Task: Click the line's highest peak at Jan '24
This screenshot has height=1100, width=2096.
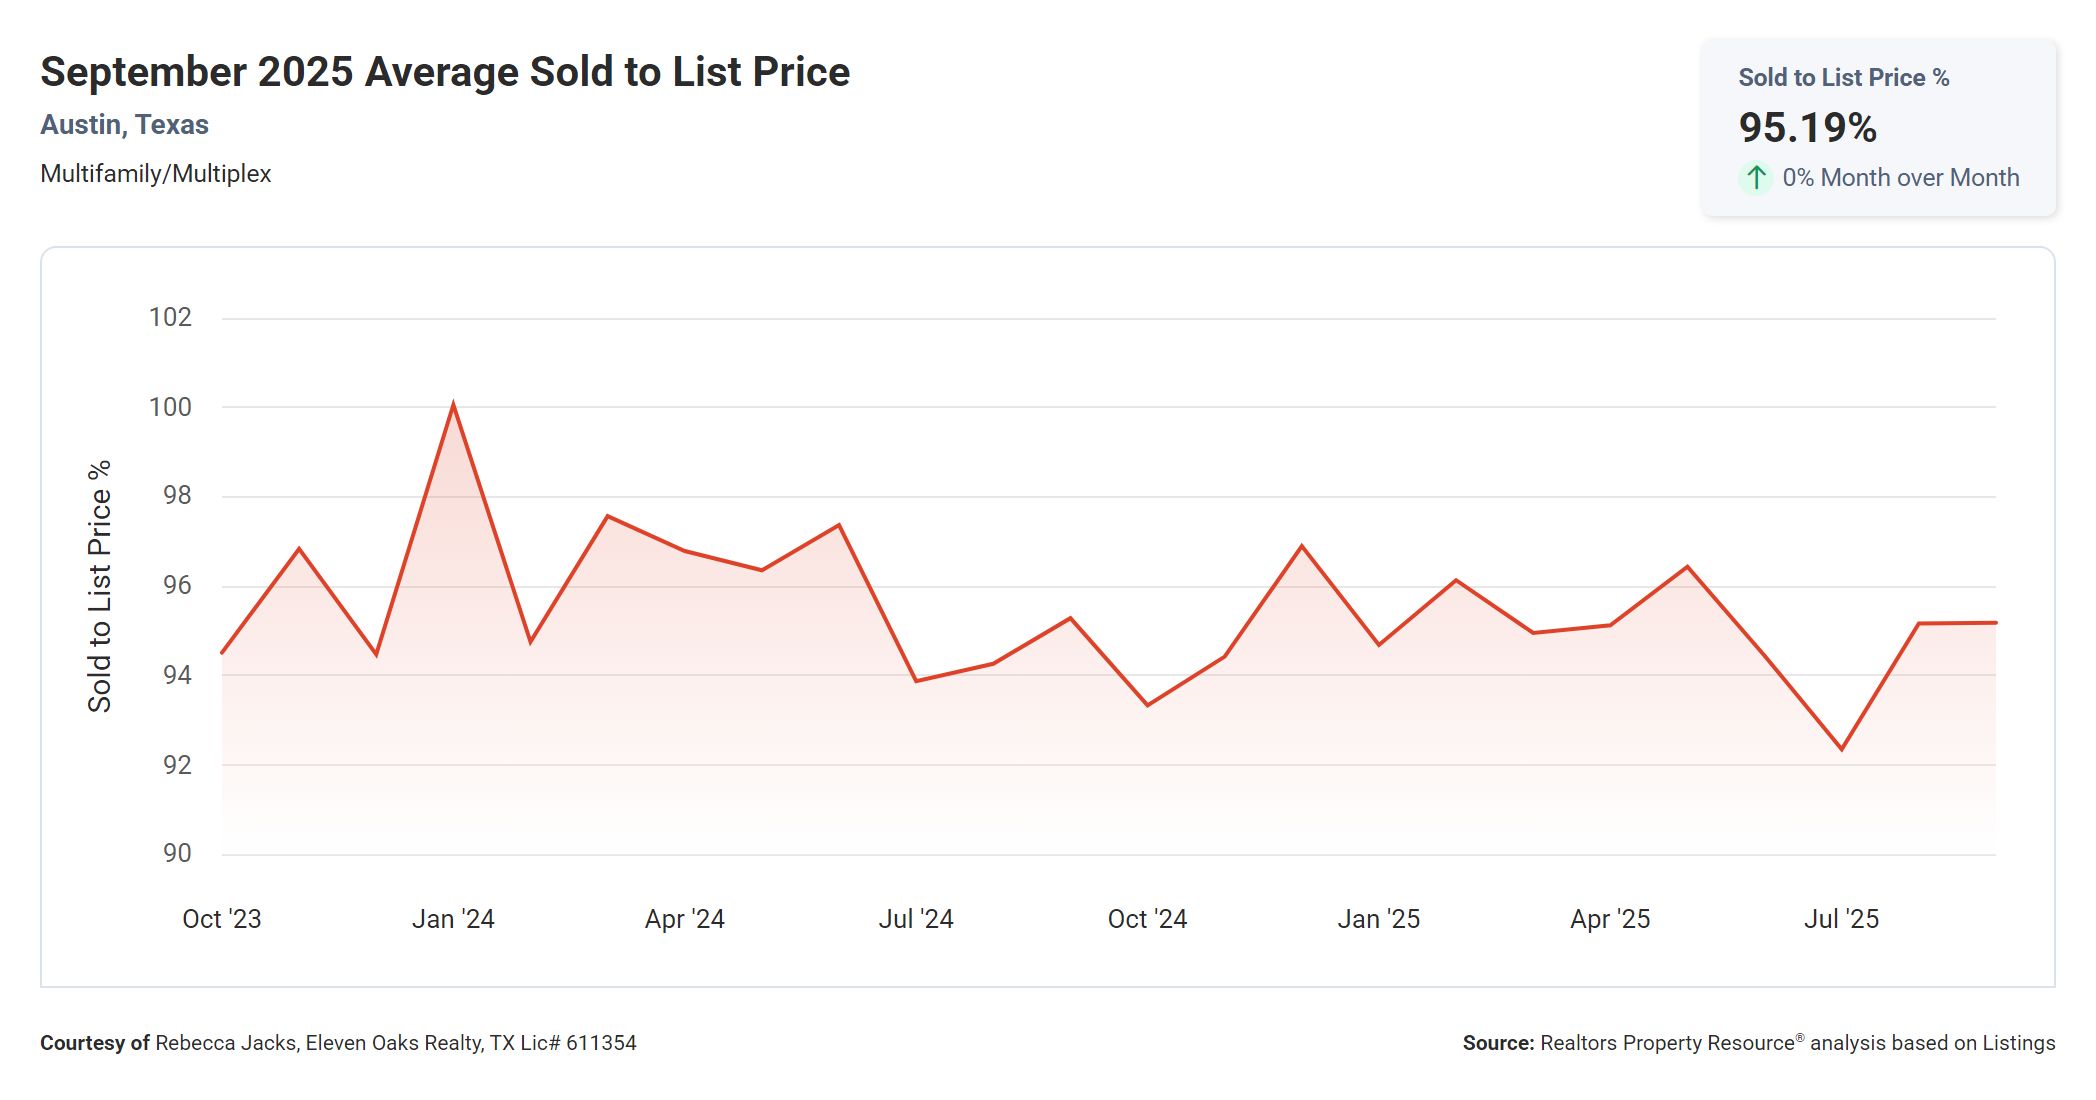Action: (454, 405)
